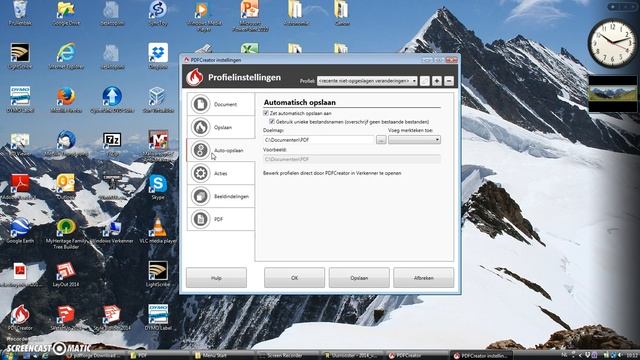
Task: Browse for target folder with '...' button
Action: (x=381, y=140)
